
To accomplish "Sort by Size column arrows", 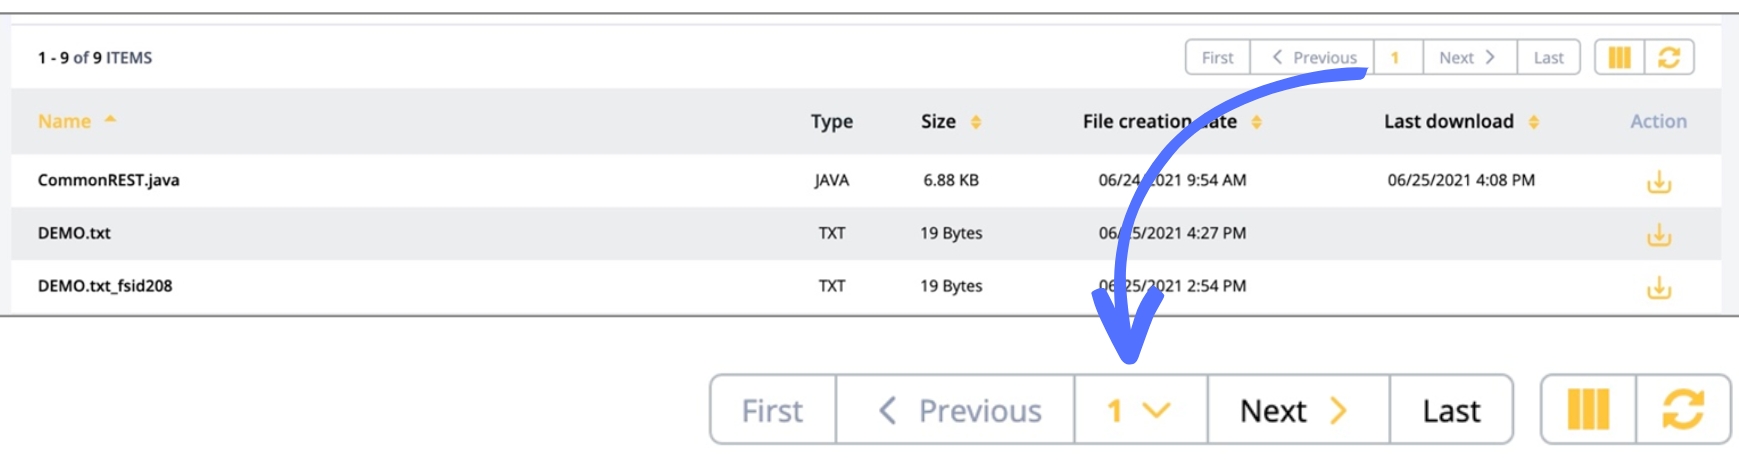I will point(976,122).
